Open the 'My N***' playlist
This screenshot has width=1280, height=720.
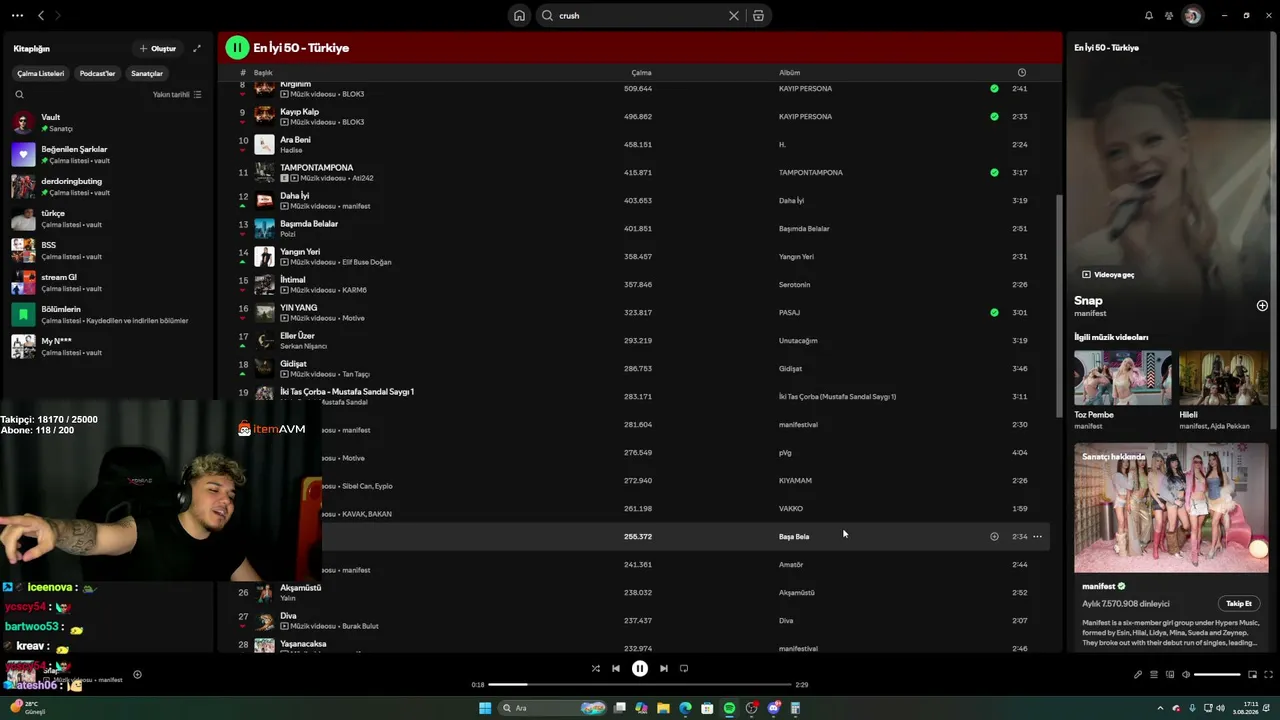pyautogui.click(x=107, y=347)
